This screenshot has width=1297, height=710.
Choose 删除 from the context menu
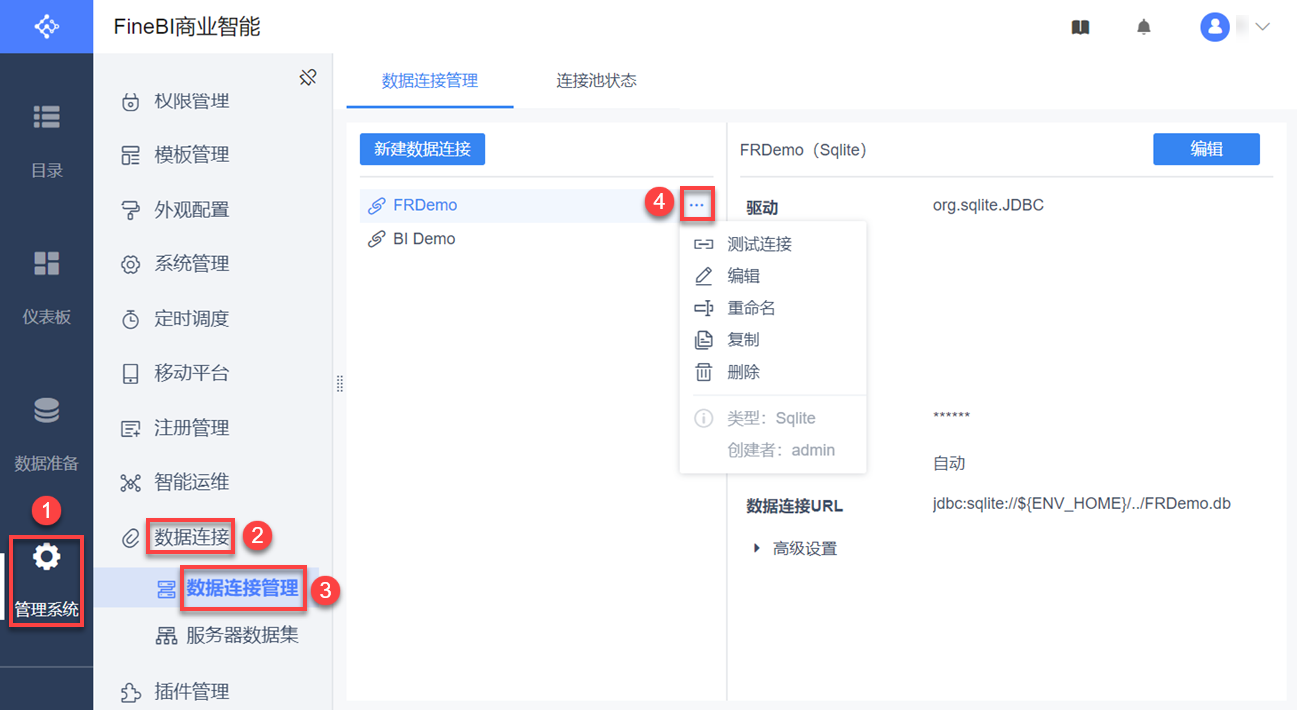772,372
